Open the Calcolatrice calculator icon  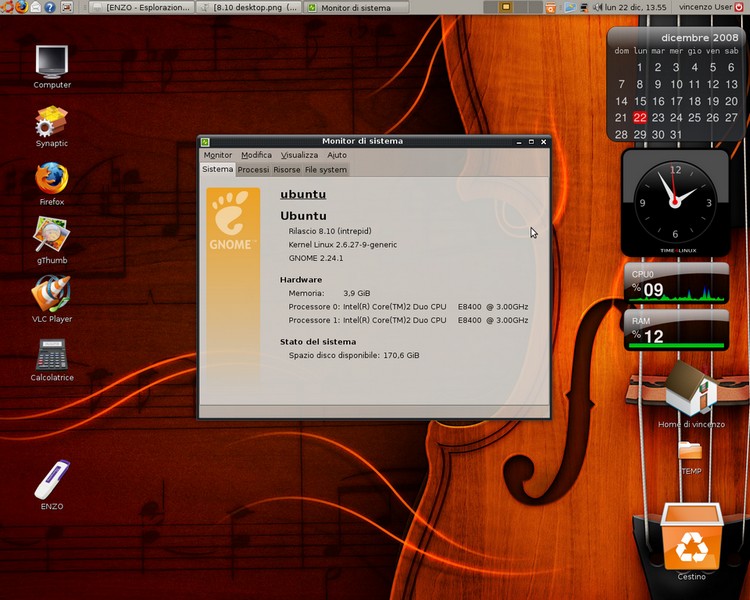click(x=52, y=360)
